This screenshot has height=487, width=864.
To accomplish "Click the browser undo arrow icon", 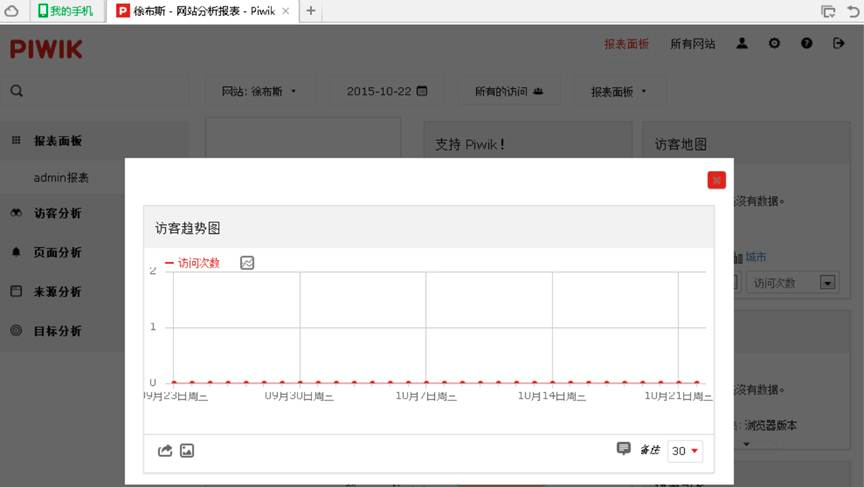I will pos(853,11).
